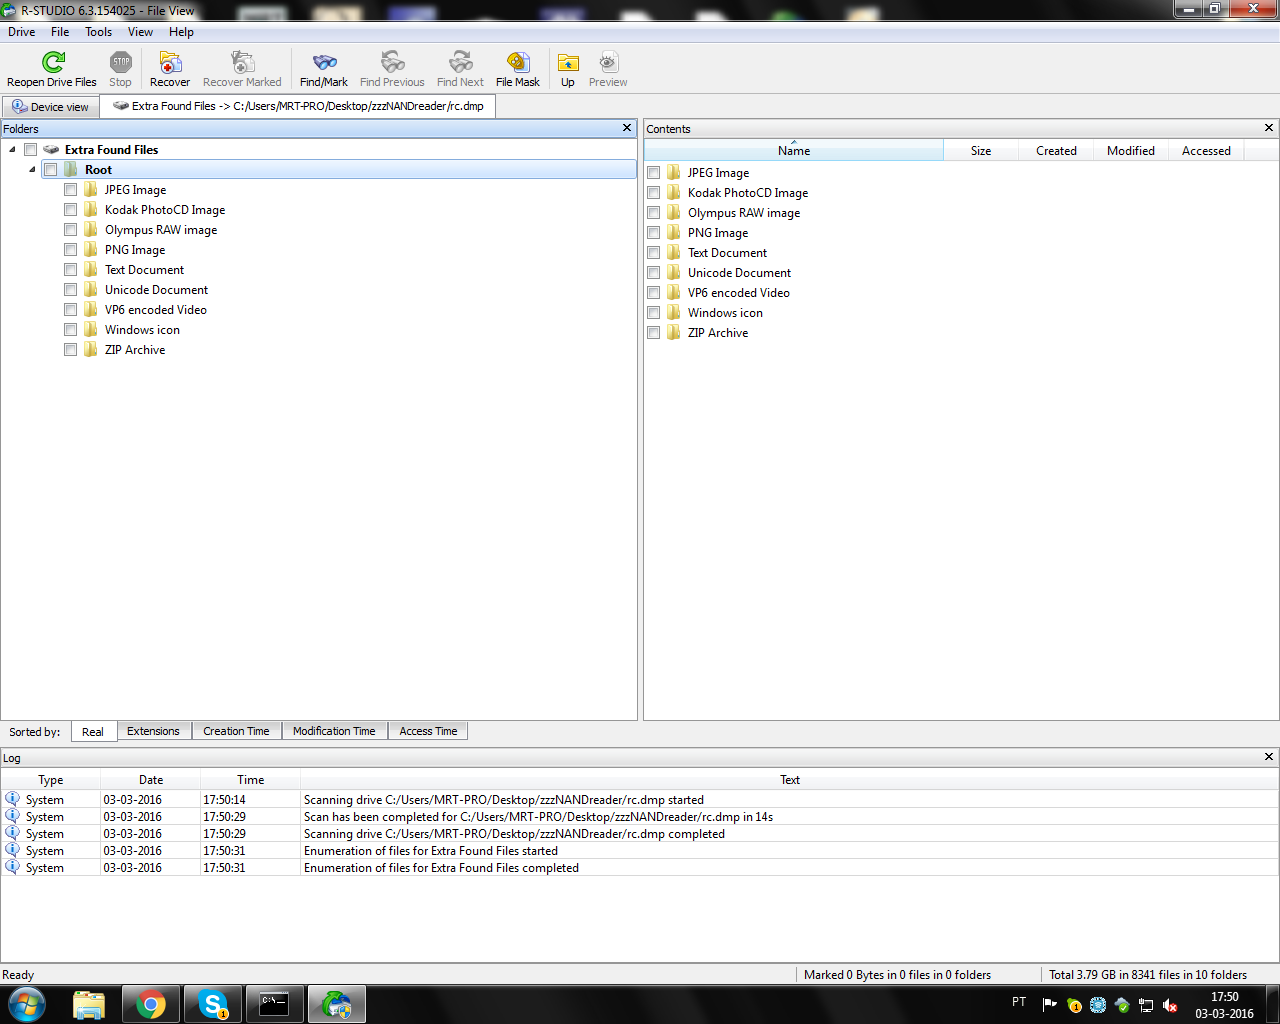Open Command Prompt from the taskbar

274,1004
